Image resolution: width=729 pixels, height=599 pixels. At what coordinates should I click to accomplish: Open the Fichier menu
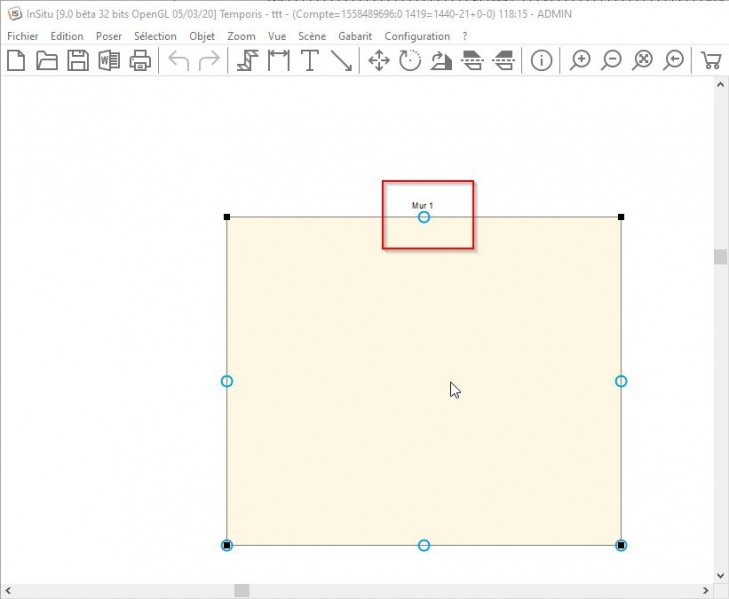click(x=22, y=36)
